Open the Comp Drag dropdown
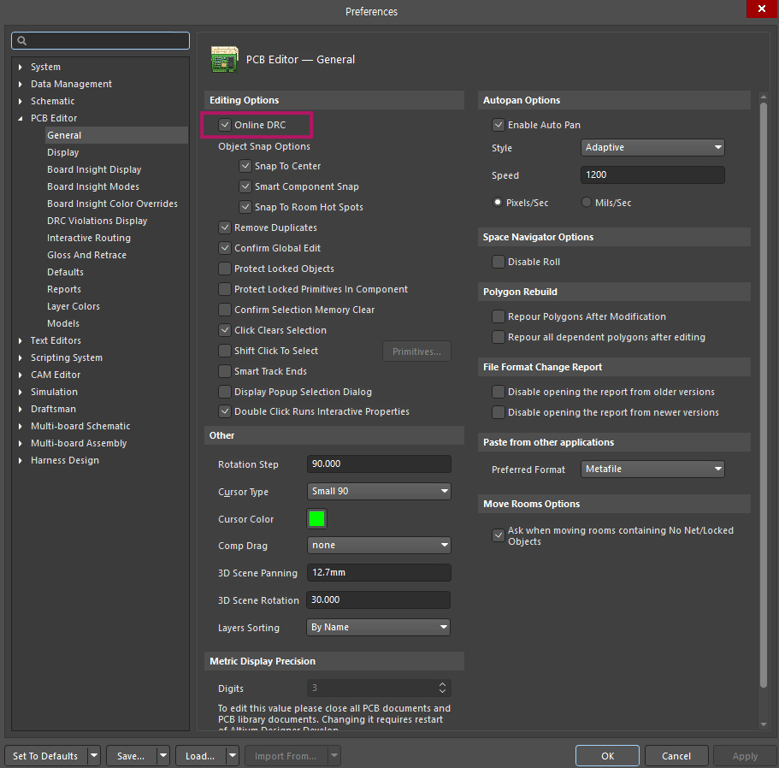The height and width of the screenshot is (768, 779). pos(379,545)
